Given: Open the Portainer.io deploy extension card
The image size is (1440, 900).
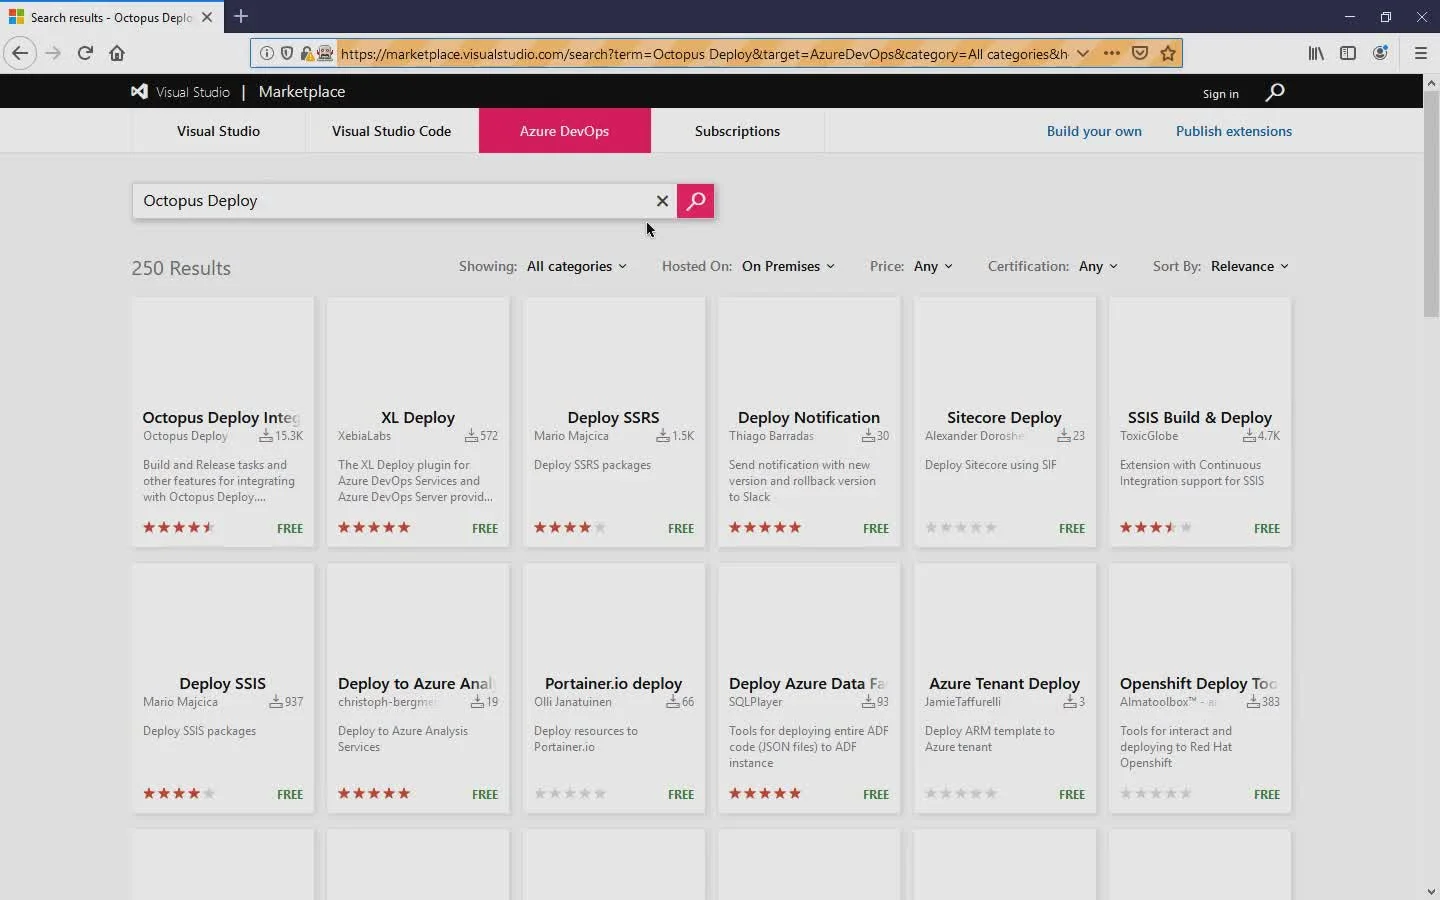Looking at the screenshot, I should coord(613,688).
